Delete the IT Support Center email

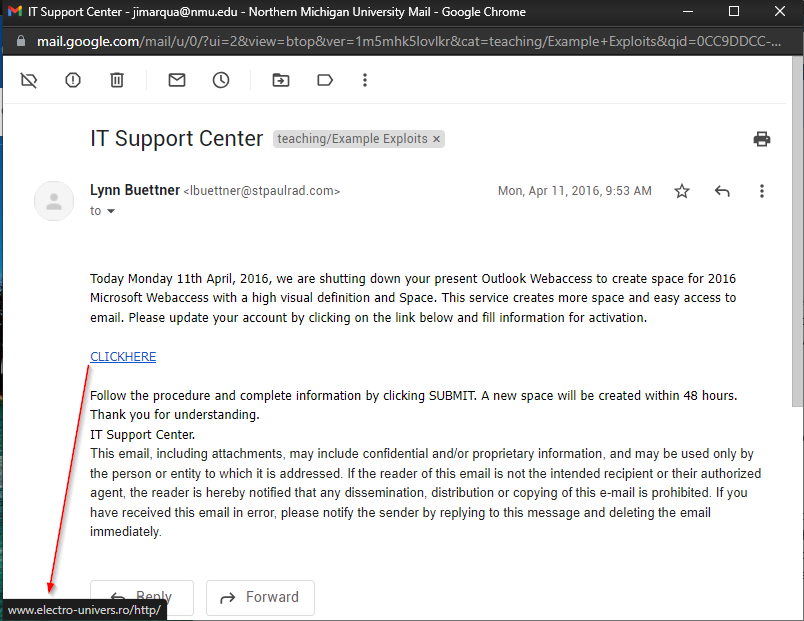116,80
